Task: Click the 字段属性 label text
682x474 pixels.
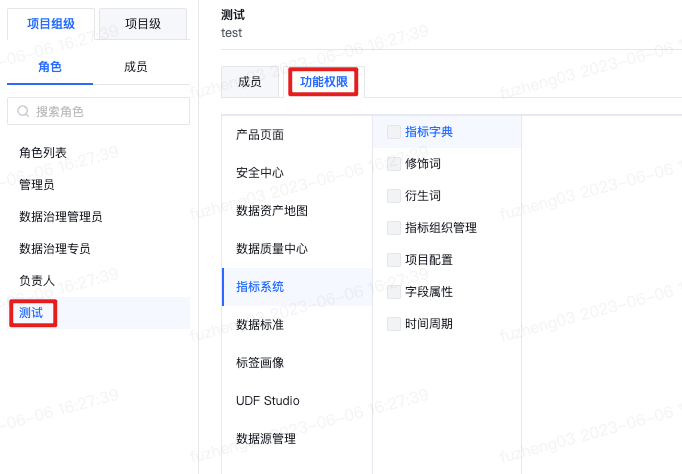Action: click(x=429, y=292)
